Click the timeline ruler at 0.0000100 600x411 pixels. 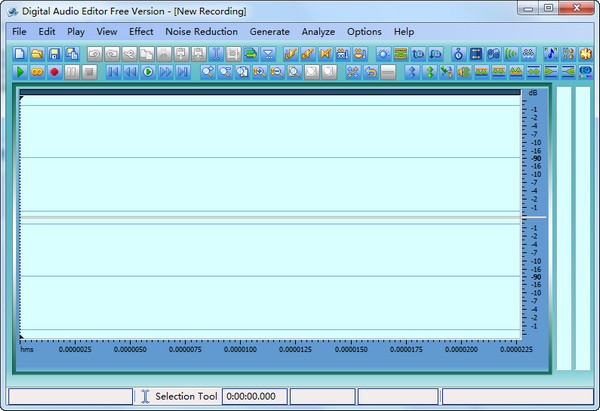(241, 348)
